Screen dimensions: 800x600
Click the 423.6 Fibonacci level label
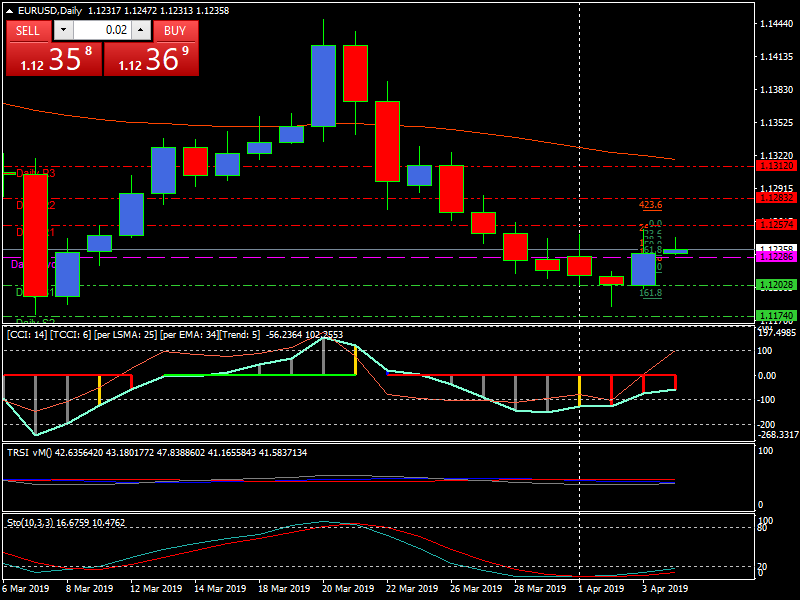pyautogui.click(x=650, y=204)
